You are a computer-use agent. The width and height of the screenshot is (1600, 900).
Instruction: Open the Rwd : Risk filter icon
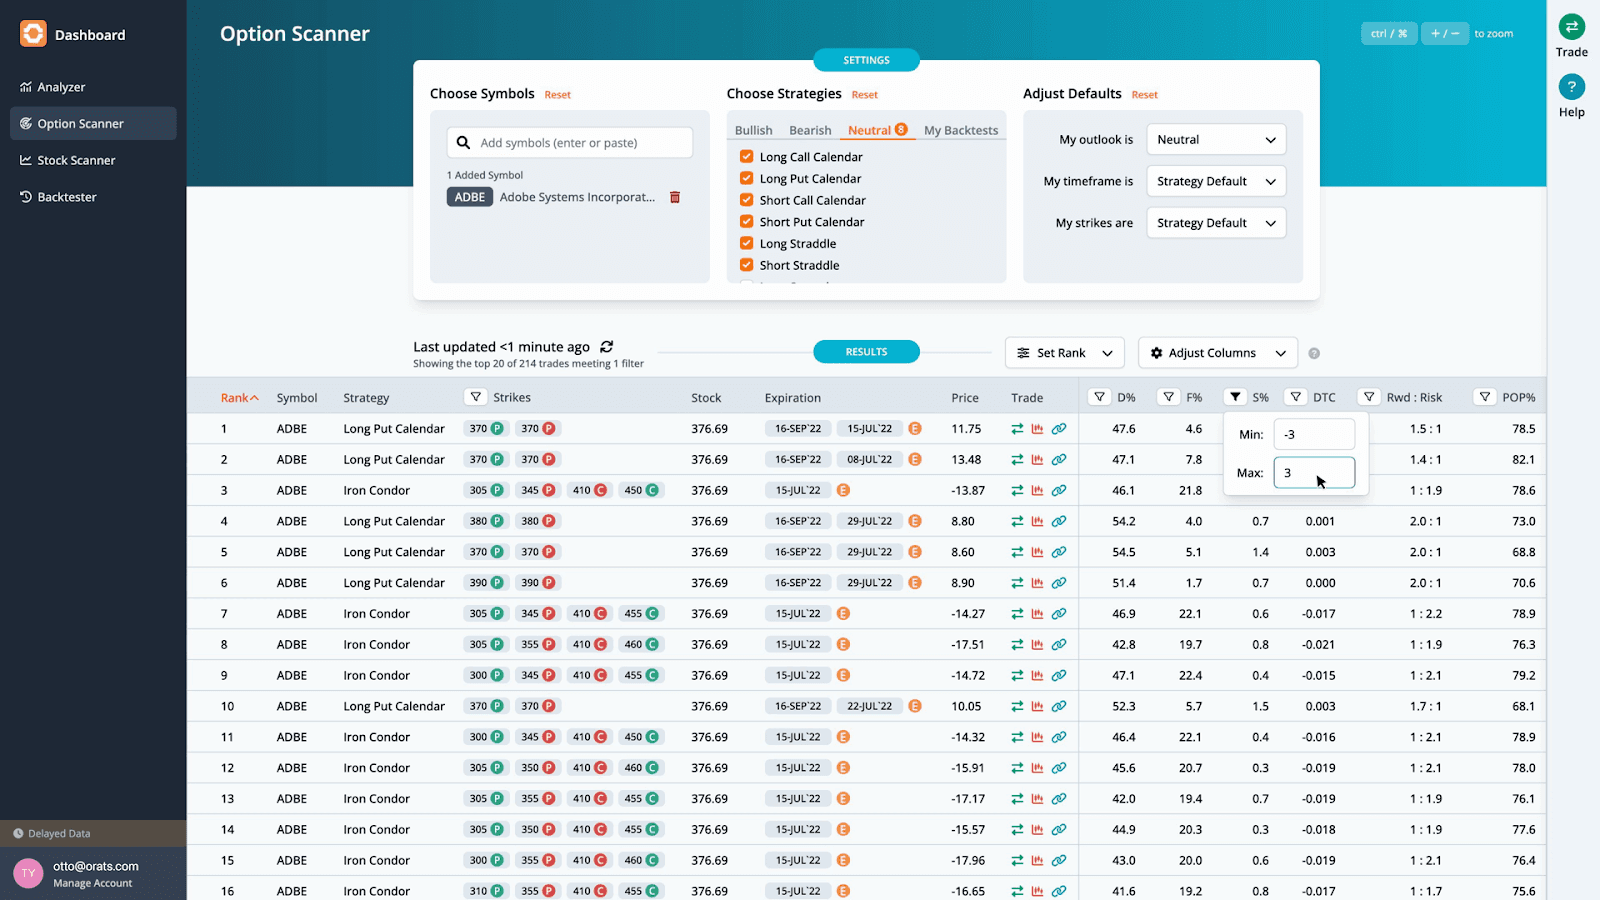1369,397
